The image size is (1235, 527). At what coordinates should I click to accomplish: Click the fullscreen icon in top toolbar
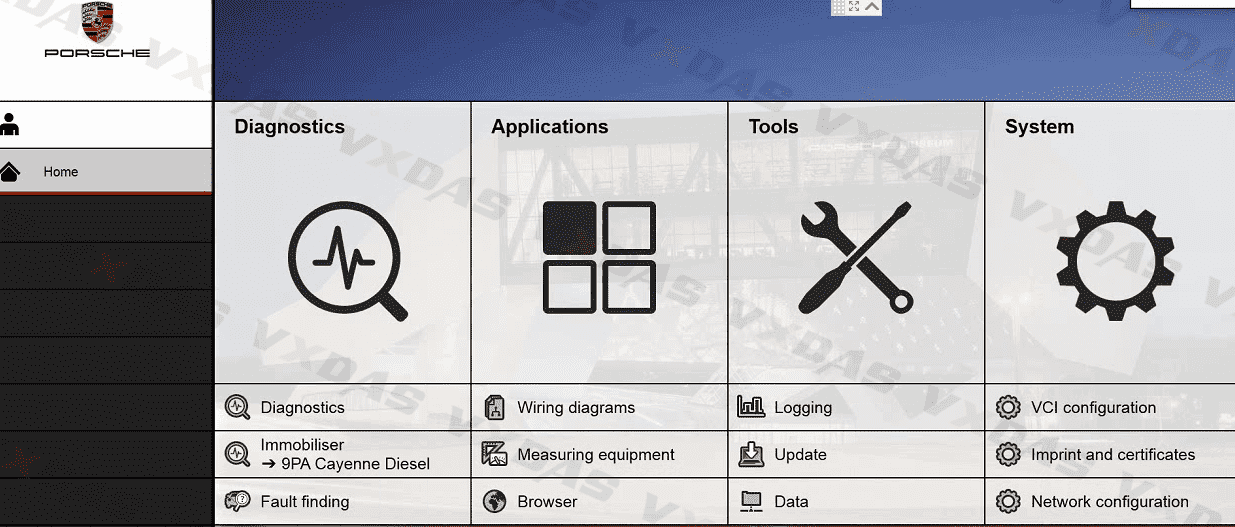coord(855,7)
